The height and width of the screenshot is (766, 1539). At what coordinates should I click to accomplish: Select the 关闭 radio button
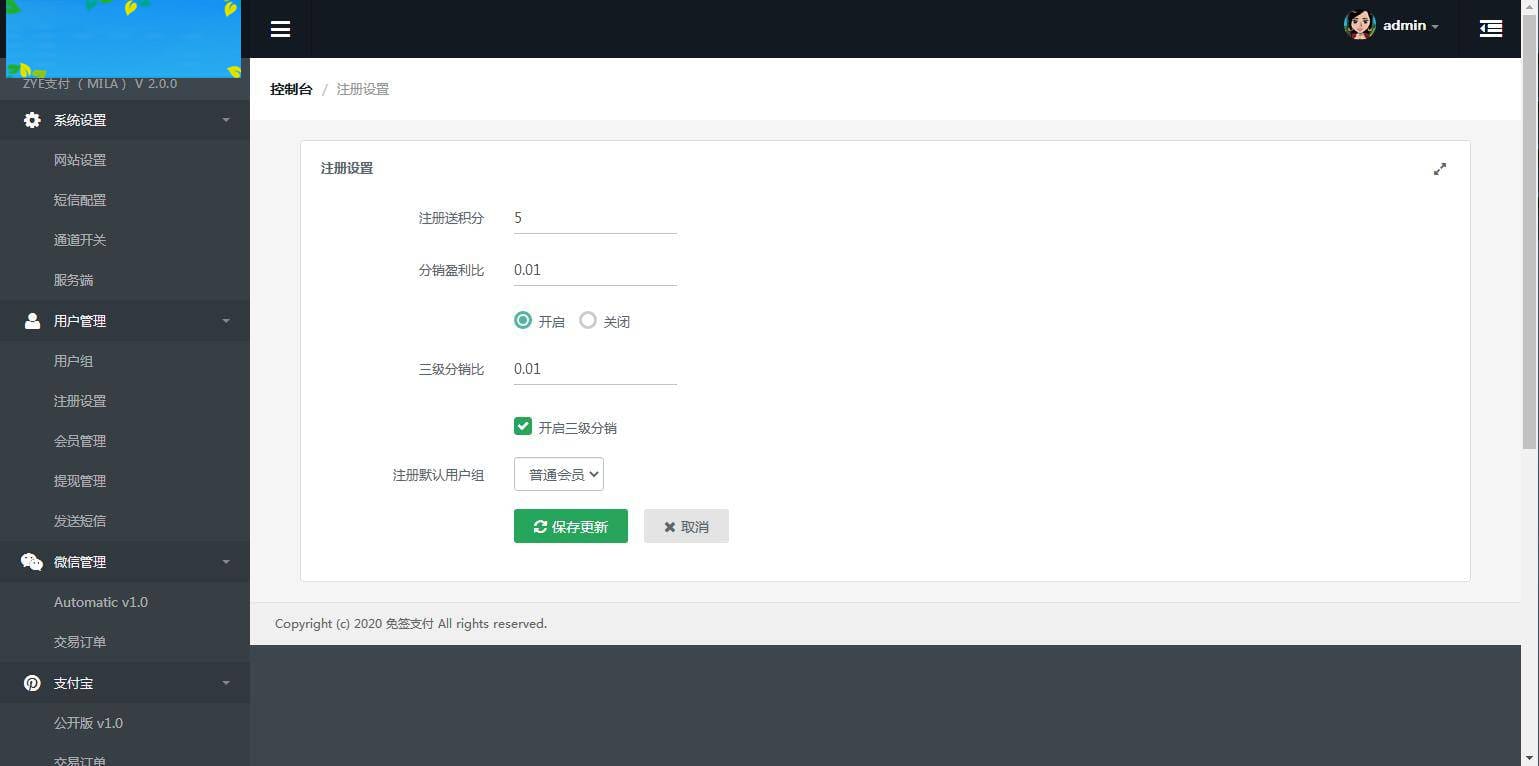[x=588, y=320]
